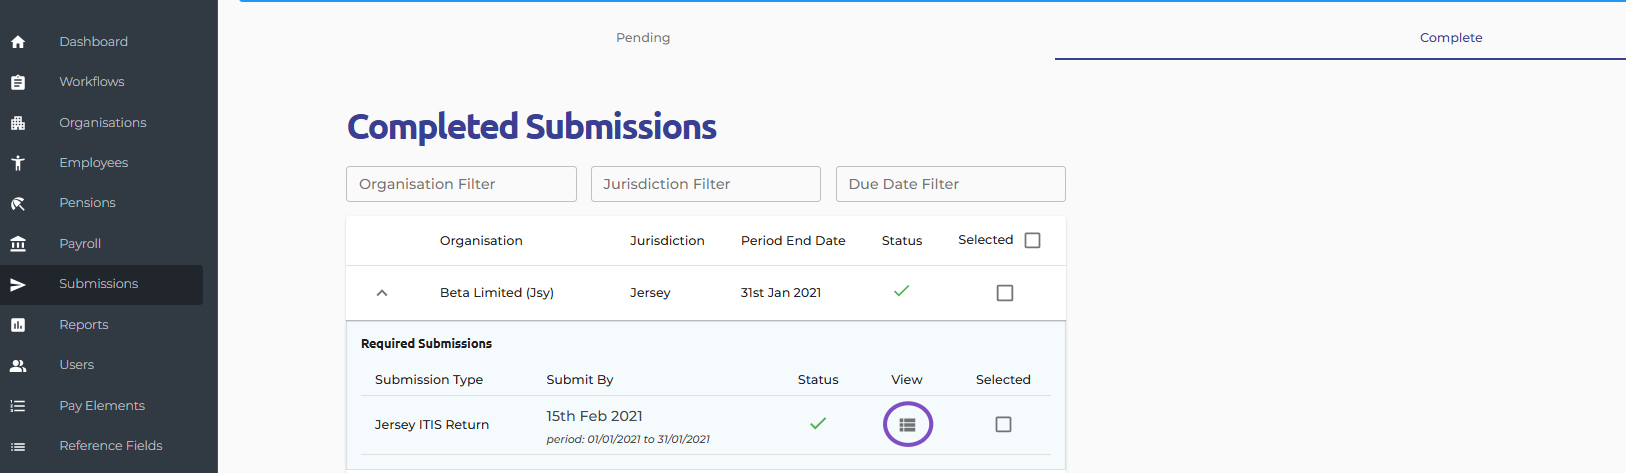Click the Required Submissions heading
1626x473 pixels.
tap(426, 344)
